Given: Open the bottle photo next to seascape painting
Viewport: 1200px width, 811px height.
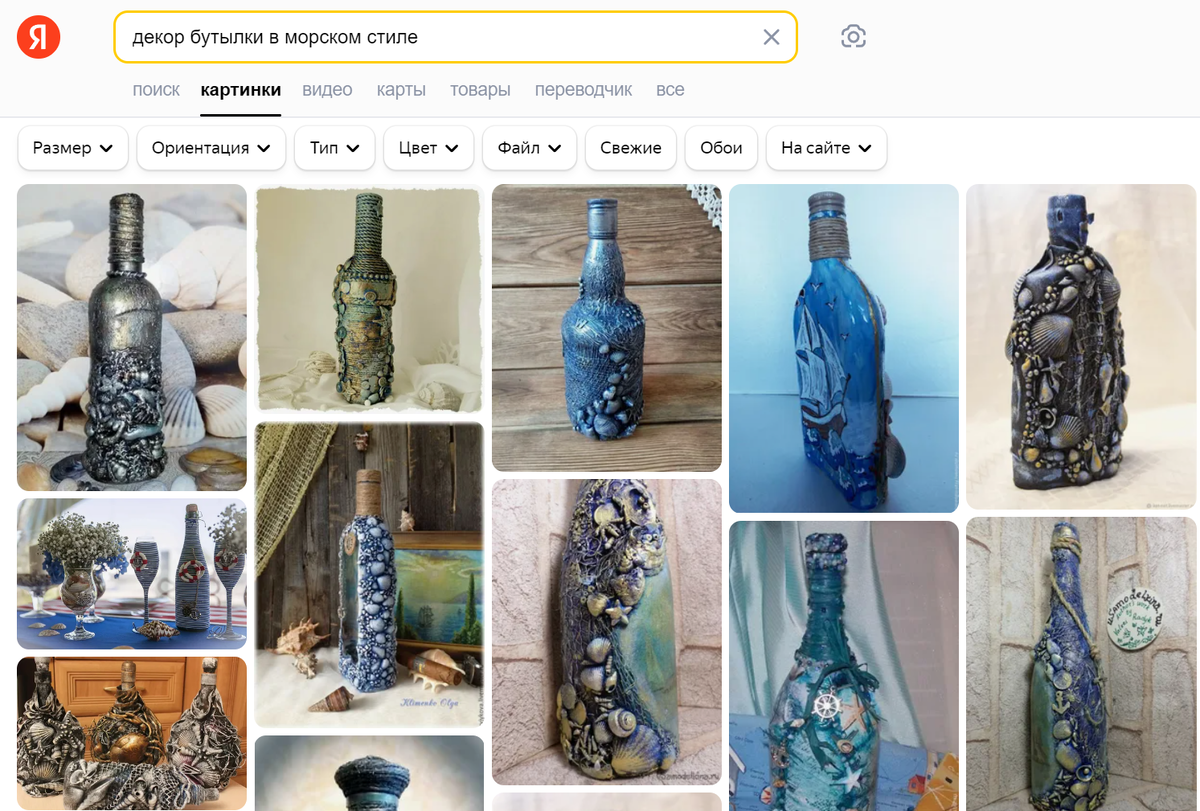Looking at the screenshot, I should [369, 575].
